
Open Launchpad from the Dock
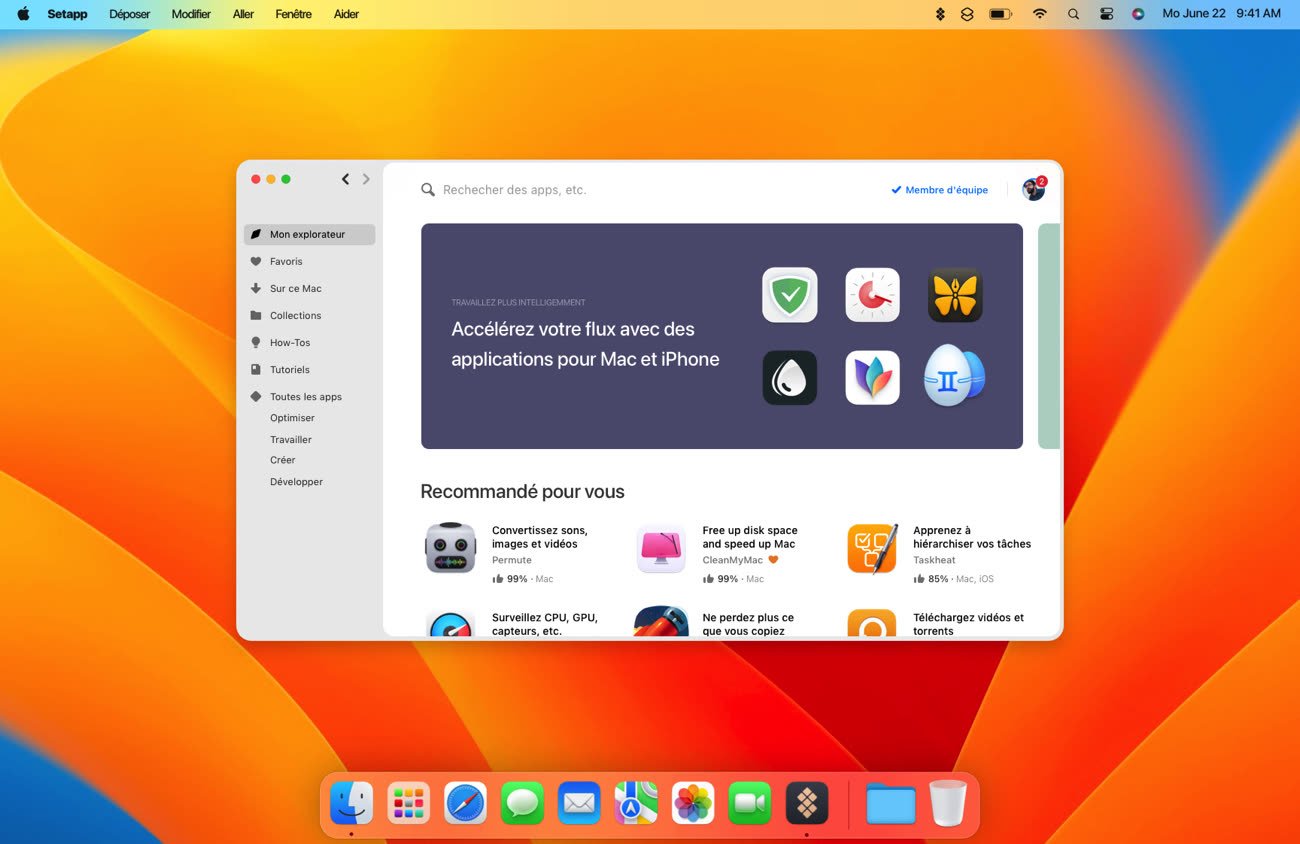pos(408,803)
